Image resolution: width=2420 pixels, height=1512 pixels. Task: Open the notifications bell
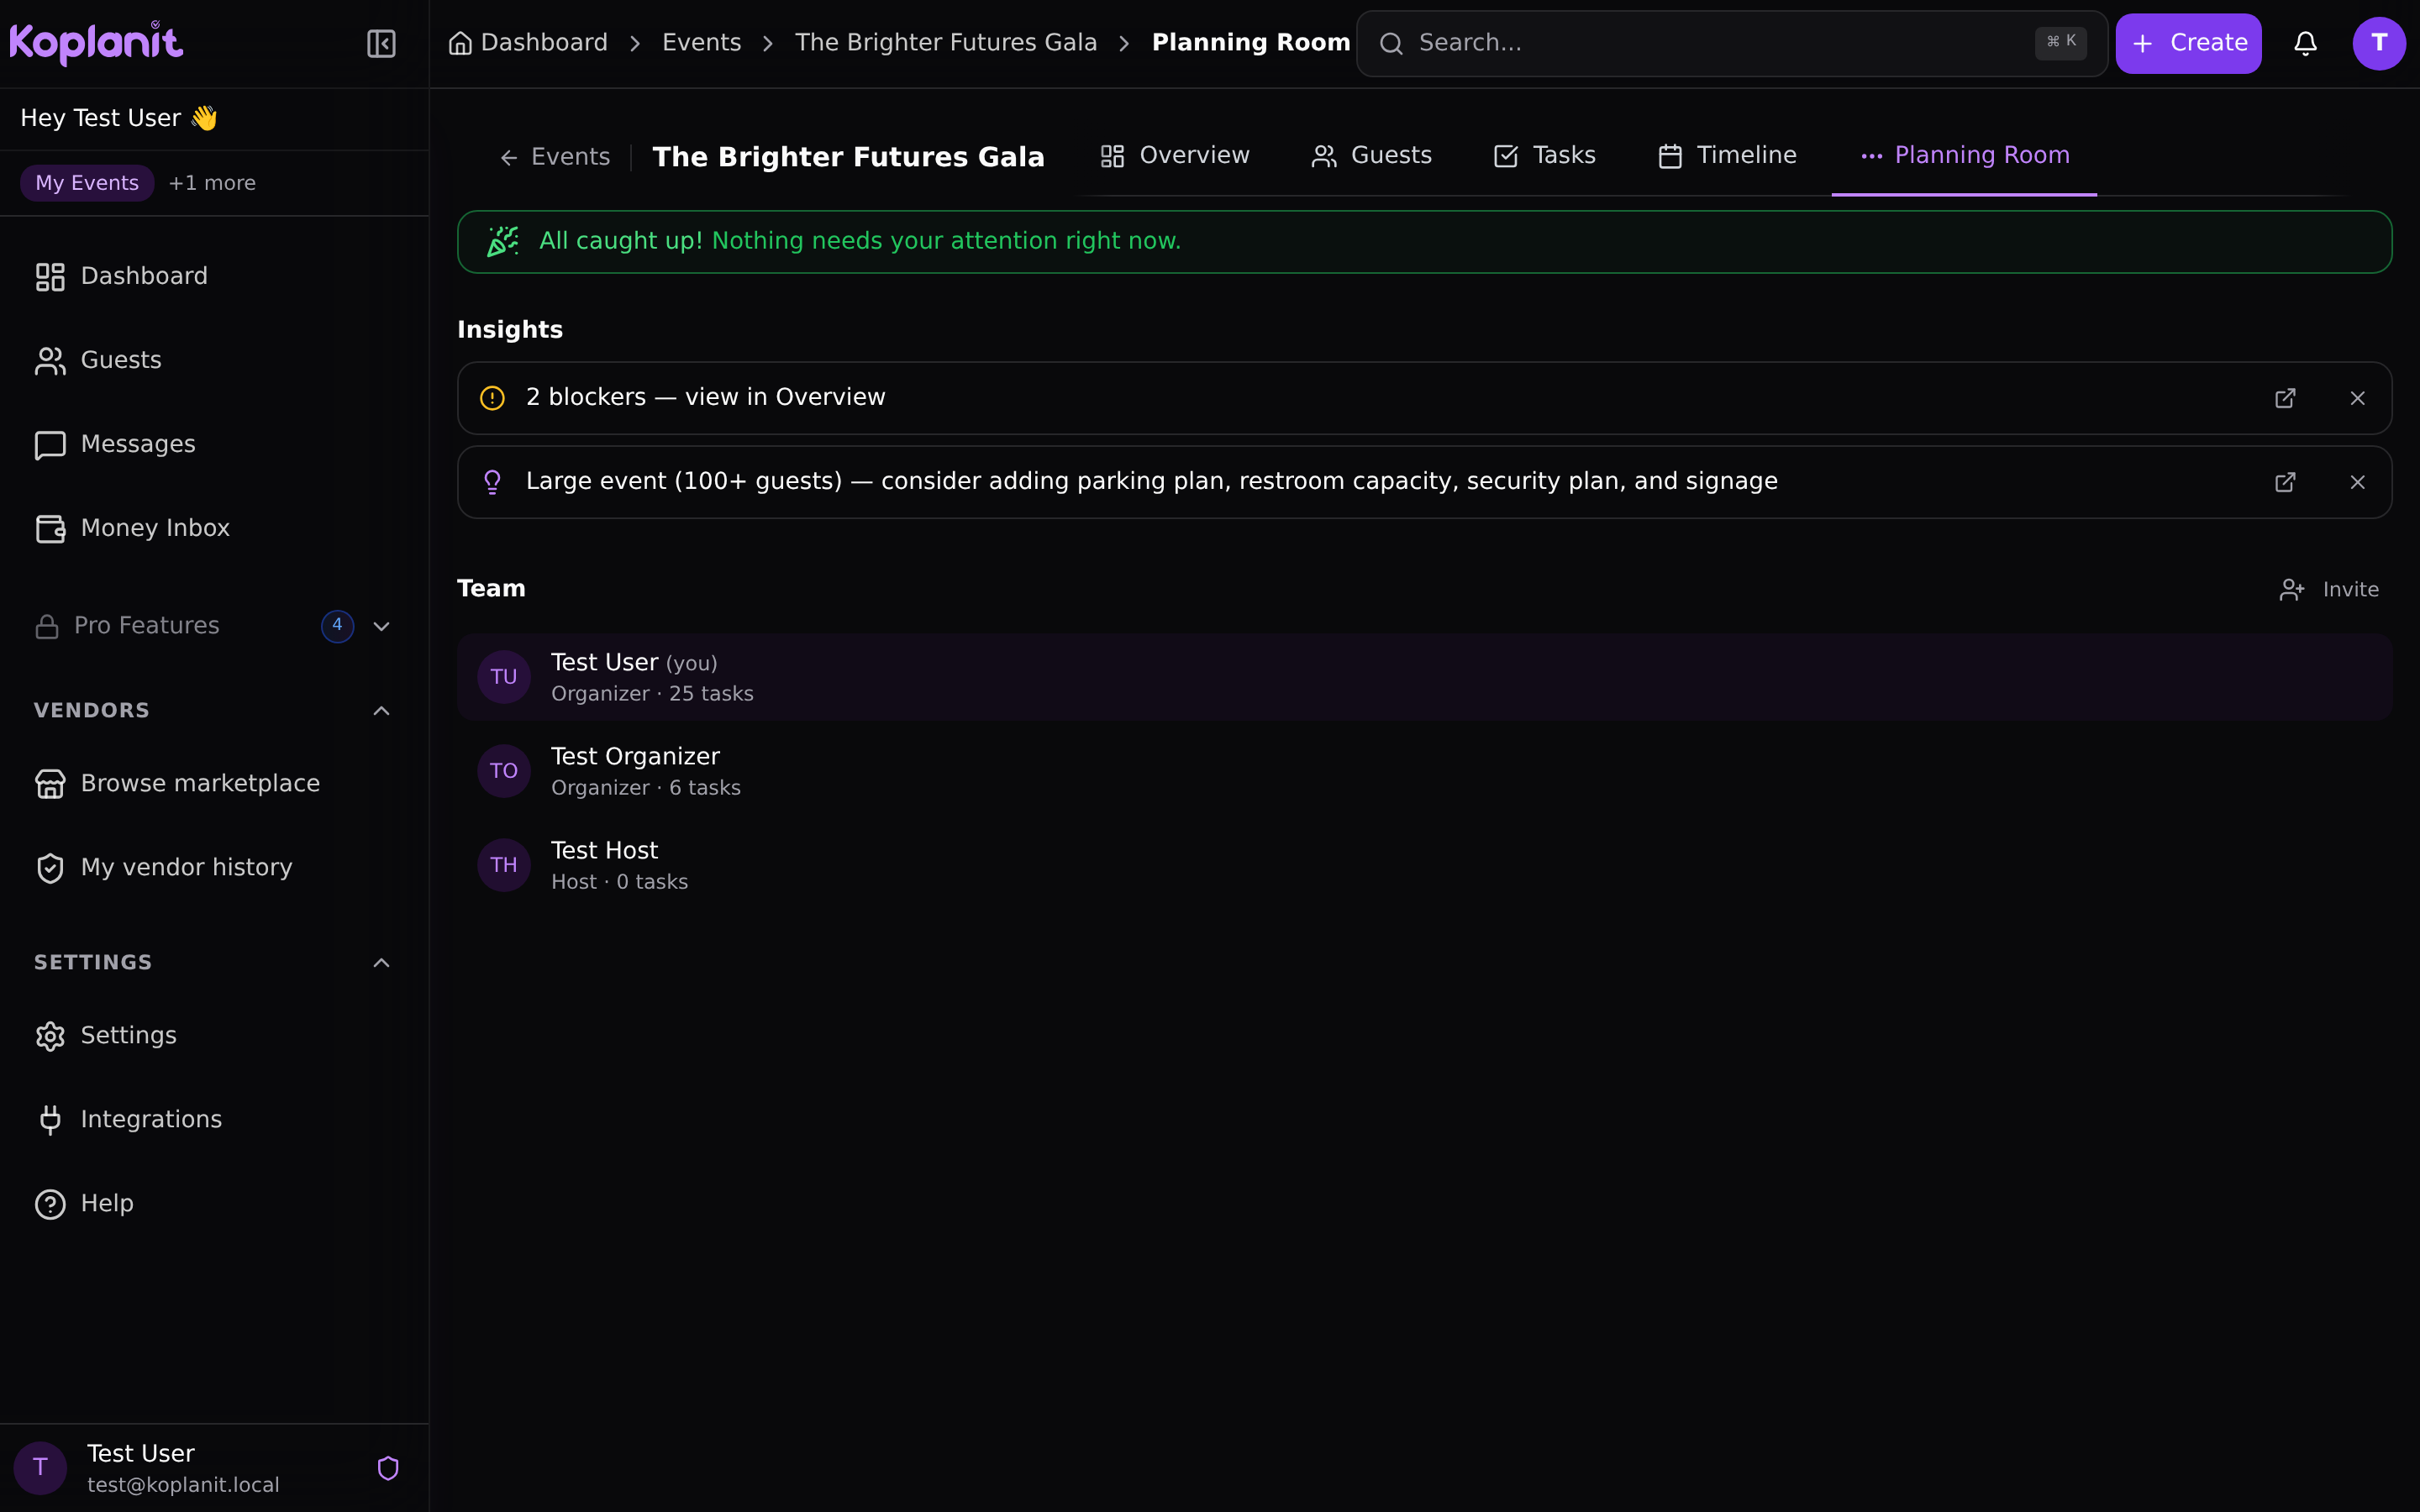point(2305,43)
